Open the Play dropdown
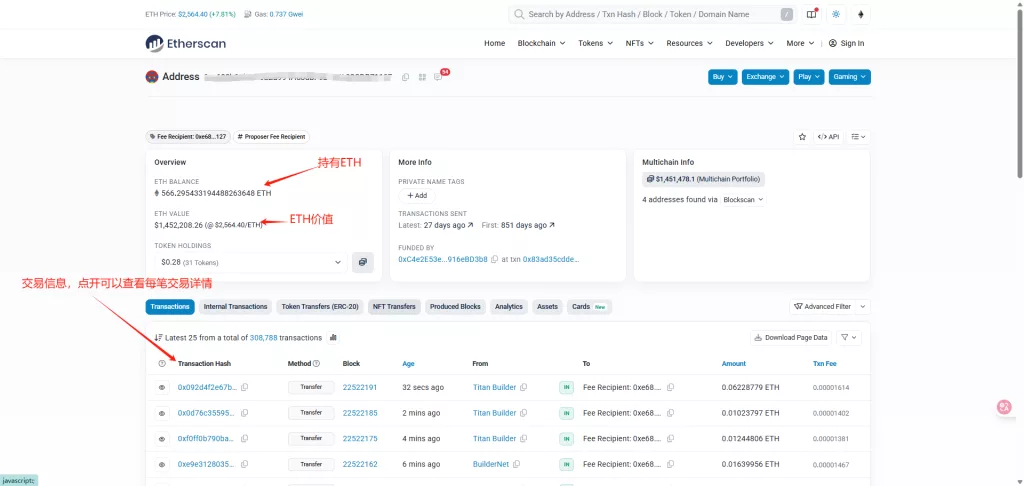 [x=809, y=77]
